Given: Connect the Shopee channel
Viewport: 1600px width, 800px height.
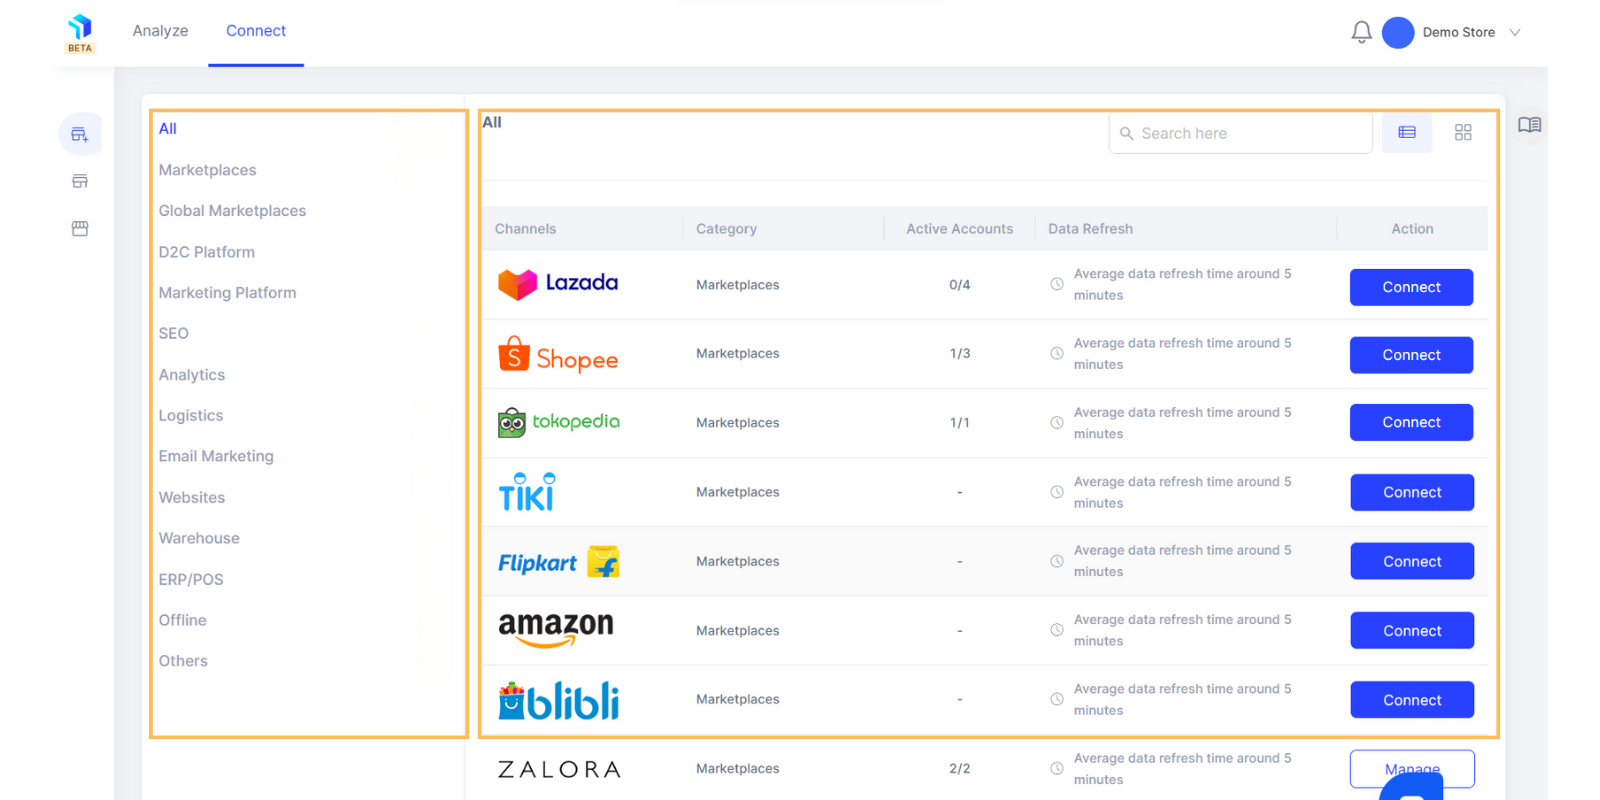Looking at the screenshot, I should (1411, 355).
